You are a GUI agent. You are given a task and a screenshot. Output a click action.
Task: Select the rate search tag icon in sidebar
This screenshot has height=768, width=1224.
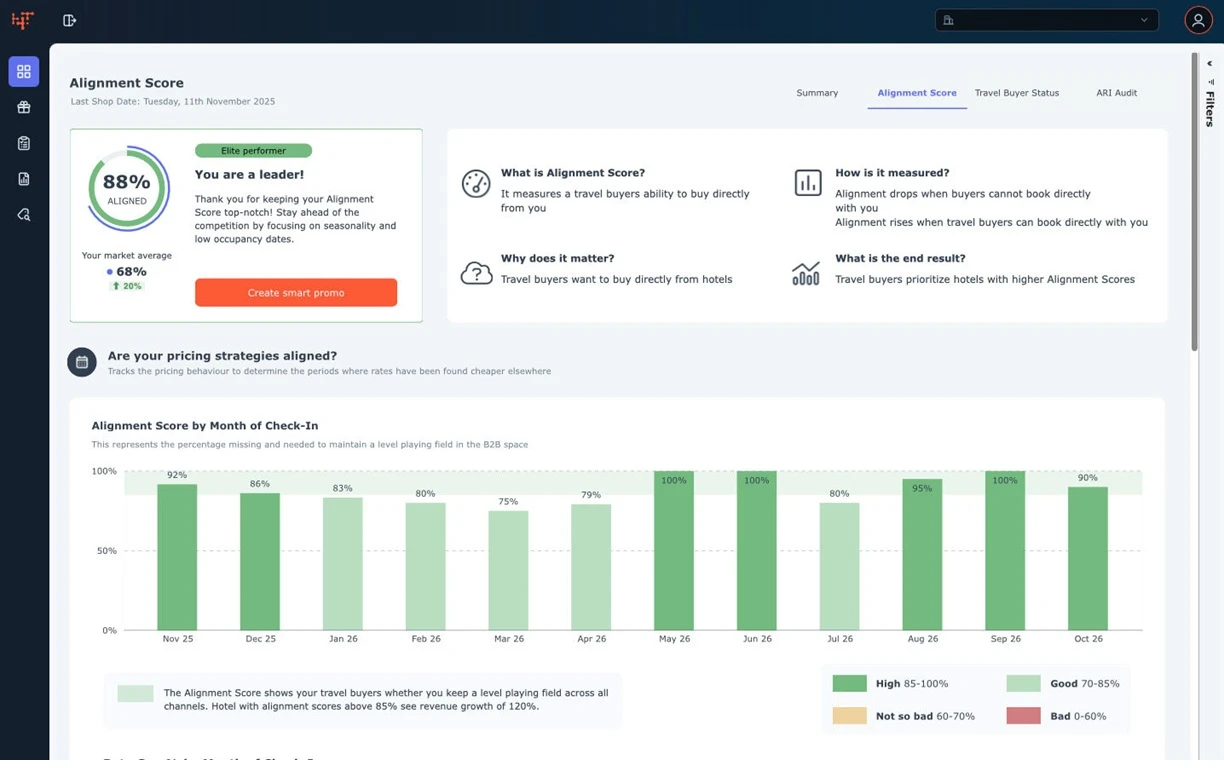pos(23,214)
